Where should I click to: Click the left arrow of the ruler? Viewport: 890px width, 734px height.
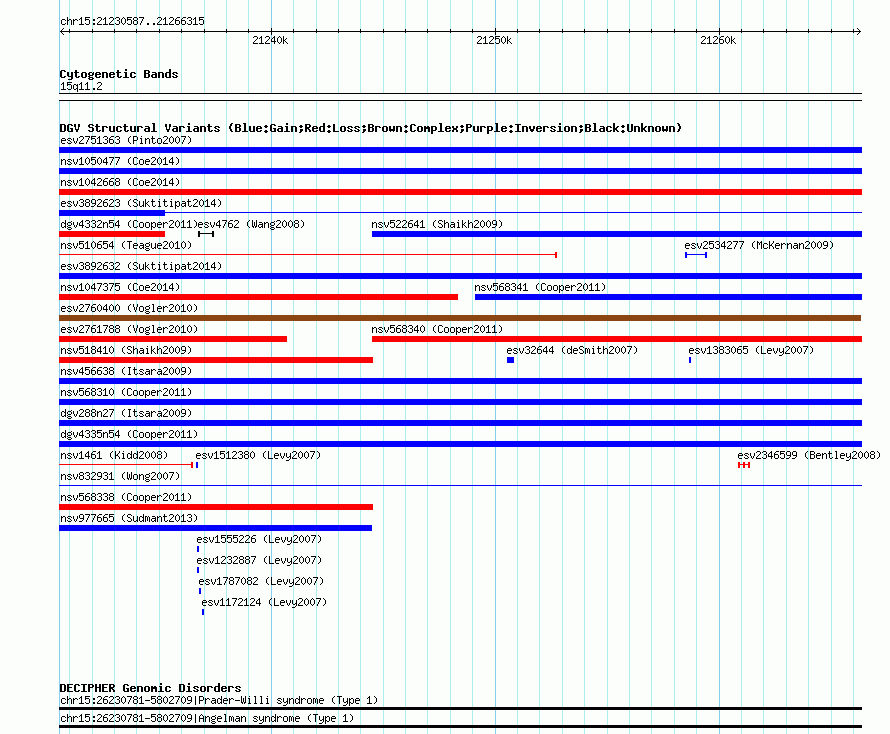pyautogui.click(x=64, y=31)
